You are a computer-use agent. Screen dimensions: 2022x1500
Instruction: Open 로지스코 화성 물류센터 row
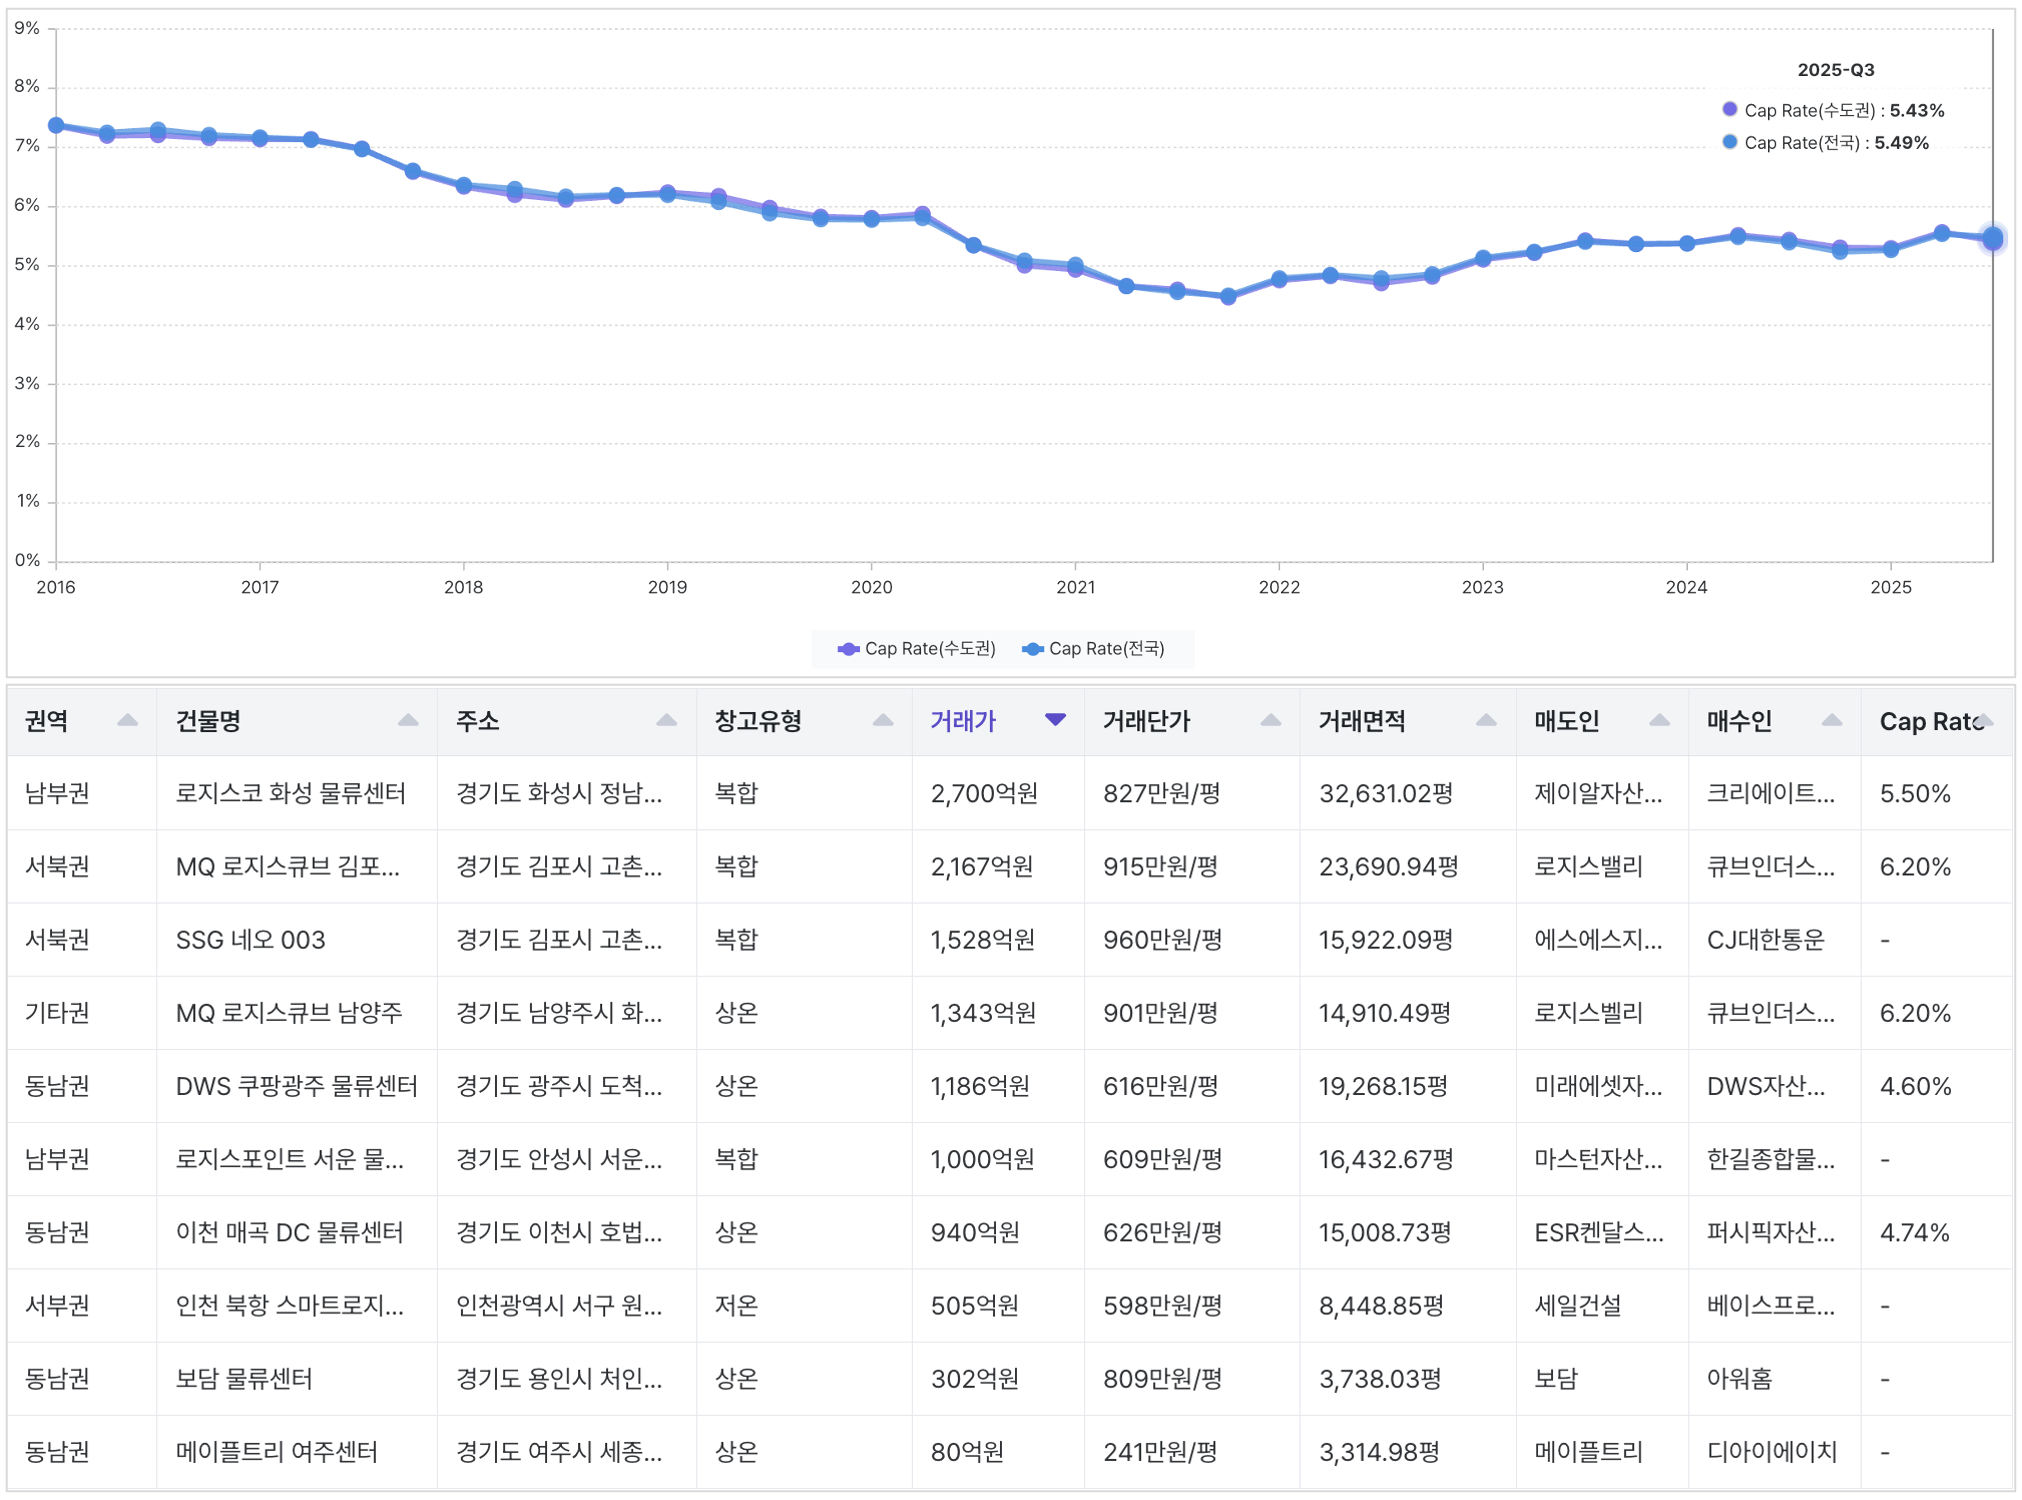tap(290, 794)
